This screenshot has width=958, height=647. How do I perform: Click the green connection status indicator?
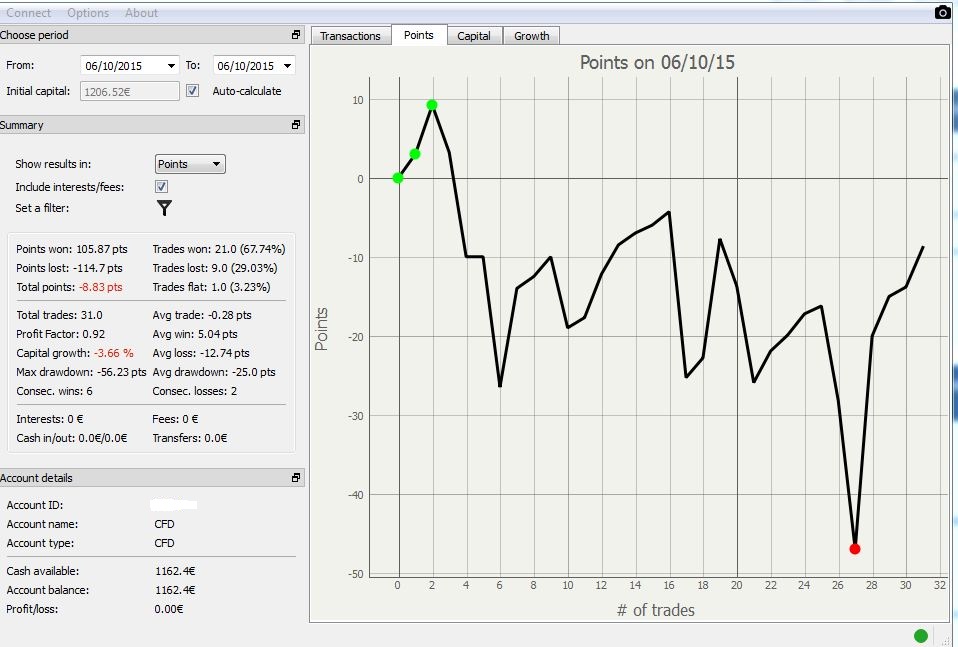click(x=921, y=635)
